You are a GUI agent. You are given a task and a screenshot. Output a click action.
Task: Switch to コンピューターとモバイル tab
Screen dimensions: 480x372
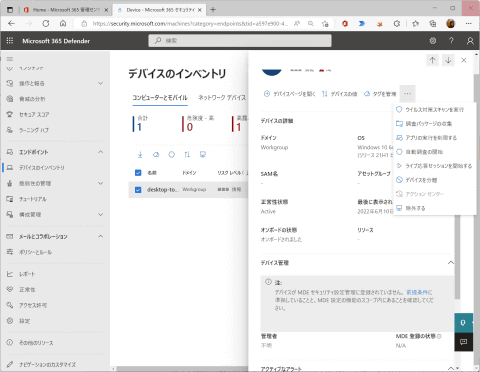(160, 98)
